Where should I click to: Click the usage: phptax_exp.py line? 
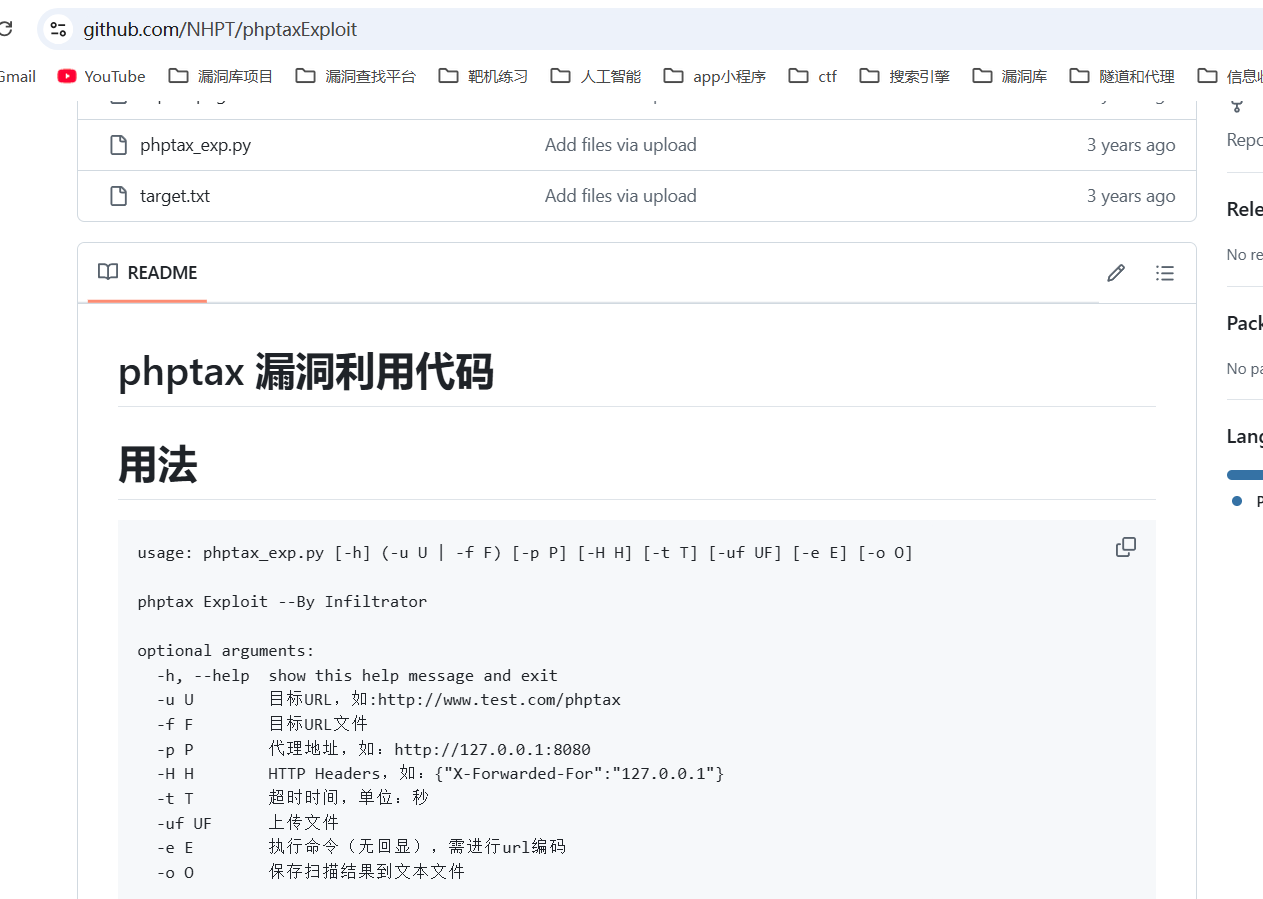click(525, 553)
